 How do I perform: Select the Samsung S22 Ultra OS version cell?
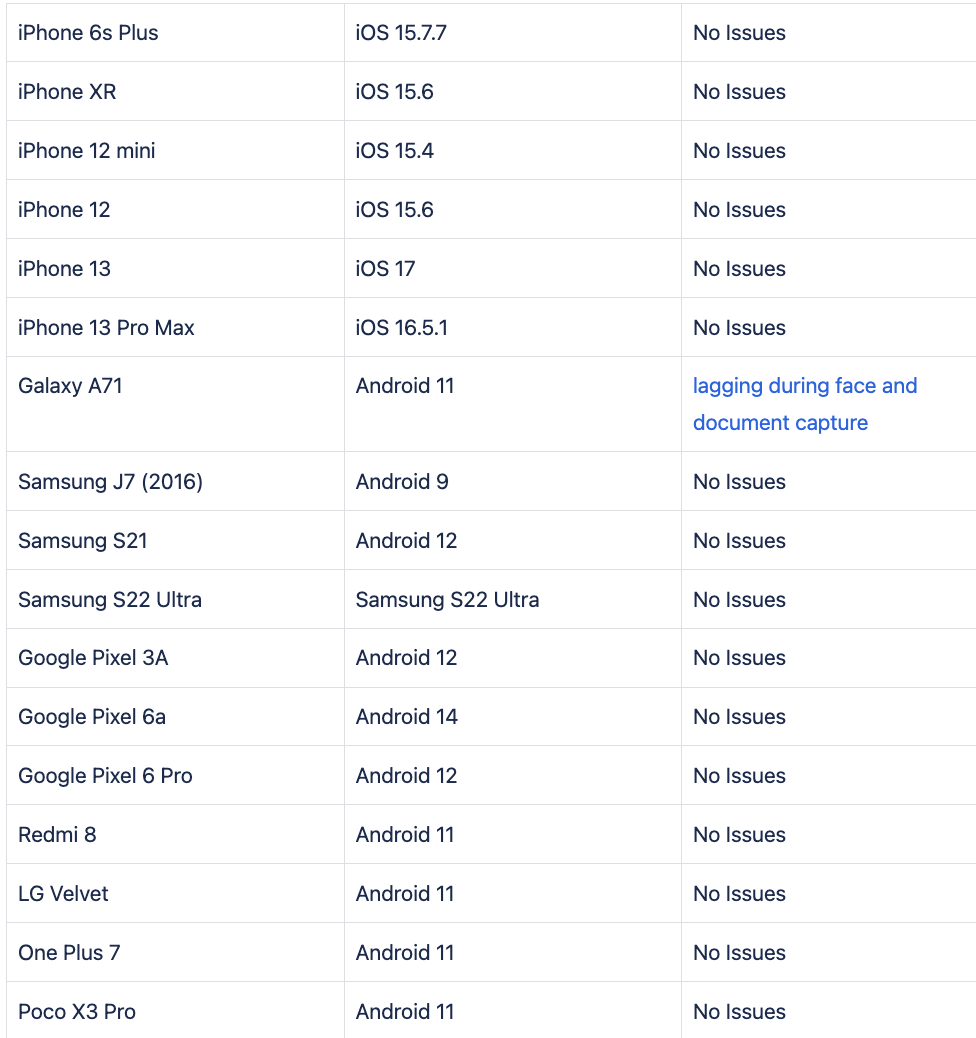pyautogui.click(x=512, y=599)
